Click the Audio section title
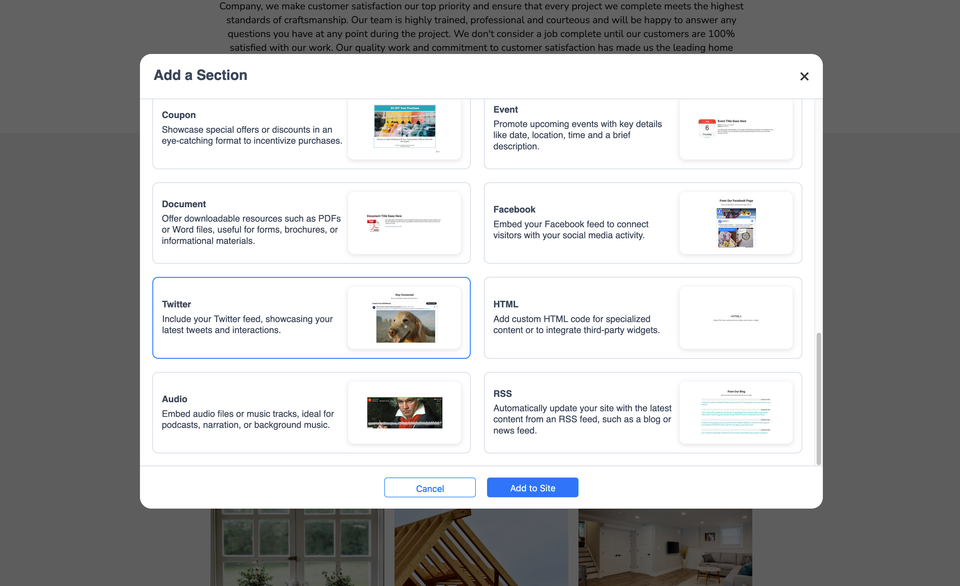 pos(174,399)
